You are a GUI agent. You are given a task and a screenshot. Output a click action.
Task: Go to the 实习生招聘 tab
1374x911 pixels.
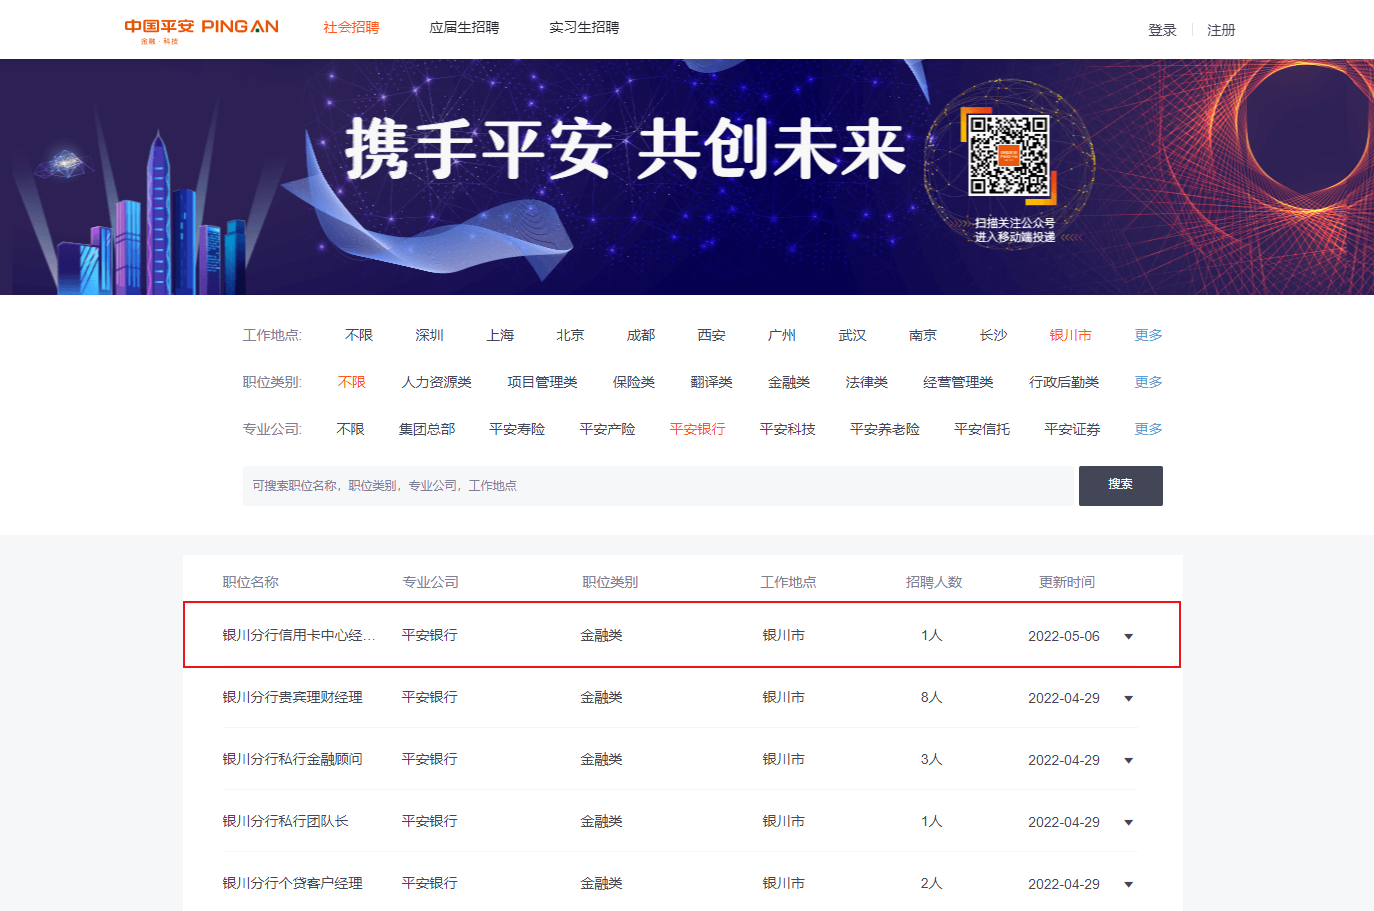click(584, 28)
